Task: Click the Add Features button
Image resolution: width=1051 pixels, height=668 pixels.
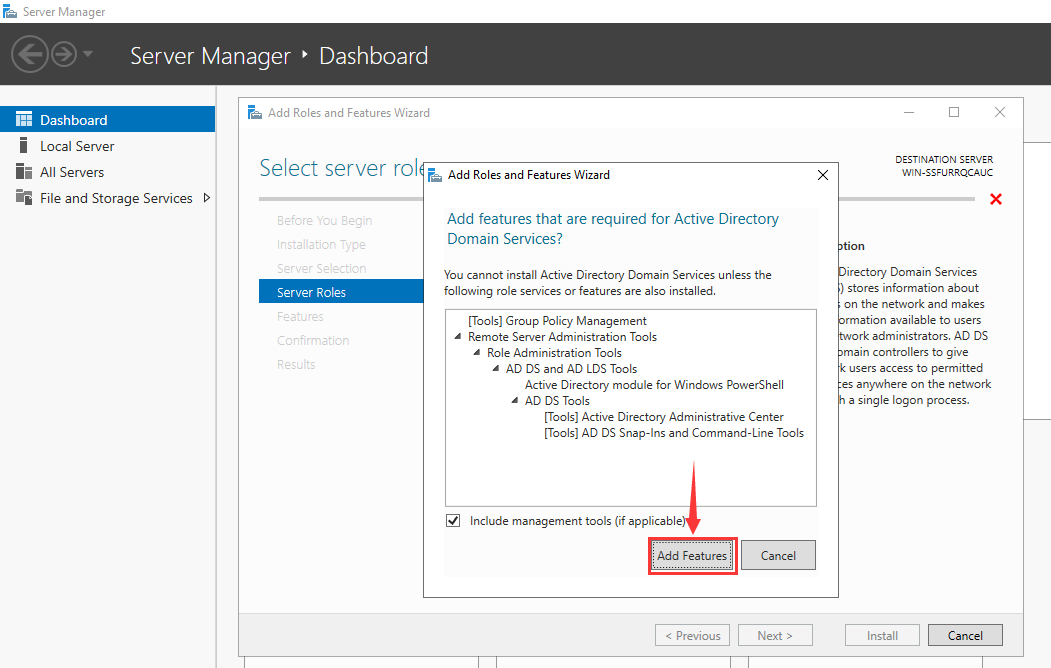Action: tap(692, 555)
